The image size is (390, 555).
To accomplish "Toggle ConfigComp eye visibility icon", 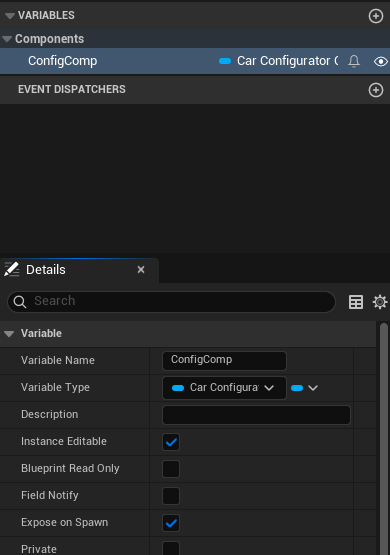I will click(380, 62).
